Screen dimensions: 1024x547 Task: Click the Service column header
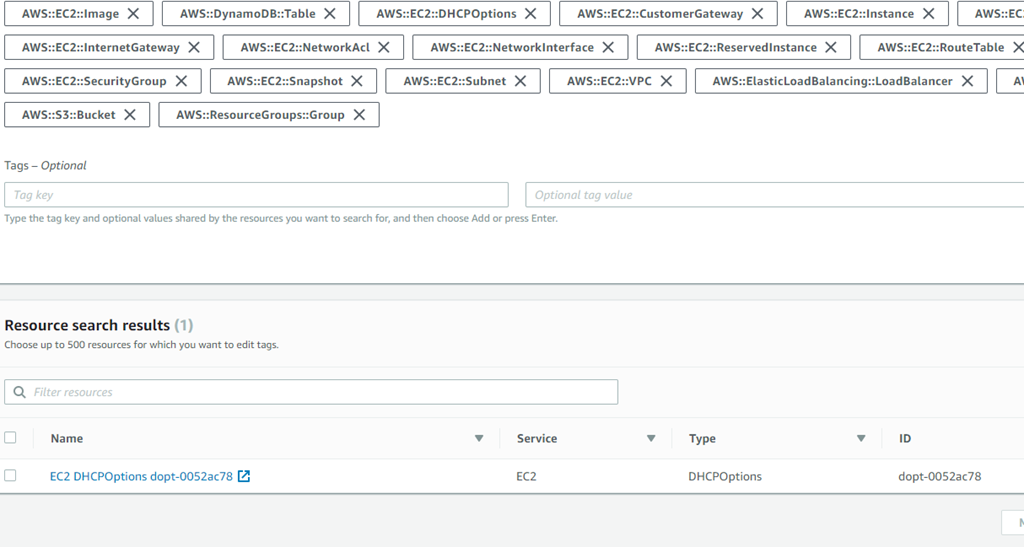tap(537, 439)
